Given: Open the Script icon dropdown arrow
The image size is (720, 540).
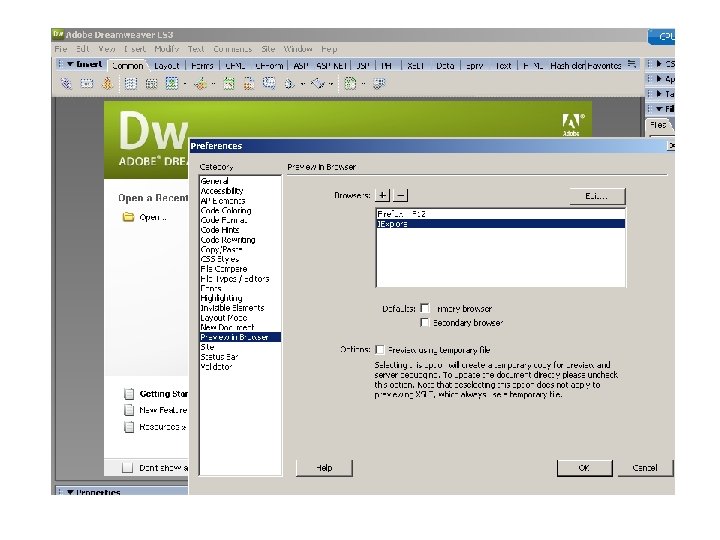Looking at the screenshot, I should pyautogui.click(x=331, y=84).
